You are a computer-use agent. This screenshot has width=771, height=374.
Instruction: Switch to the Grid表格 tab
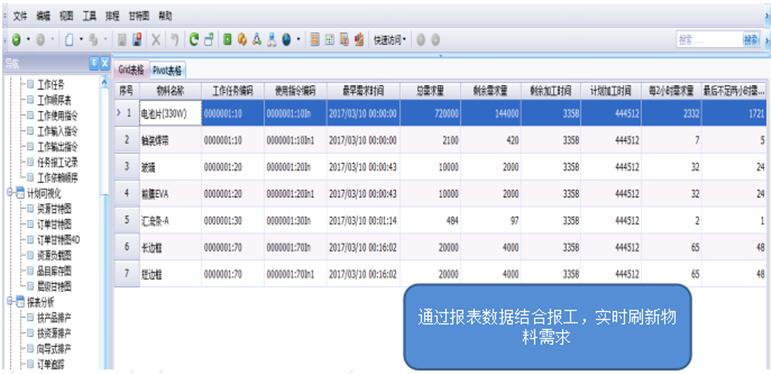tap(131, 70)
